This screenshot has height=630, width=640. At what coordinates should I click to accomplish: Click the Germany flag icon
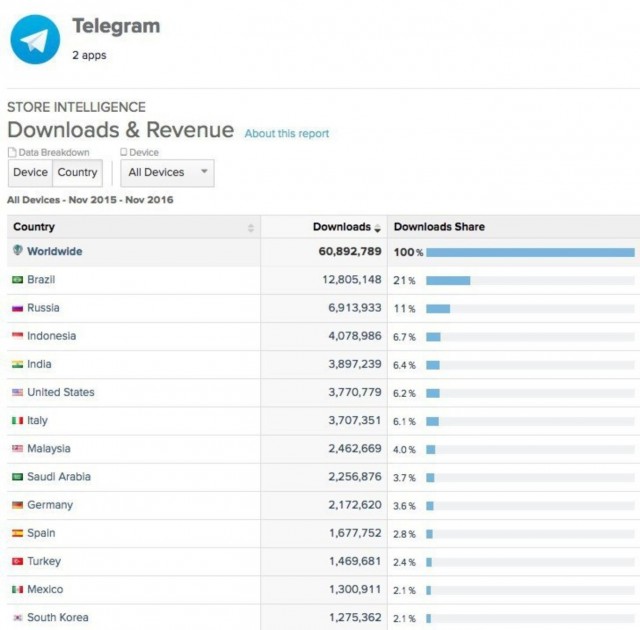tap(18, 505)
